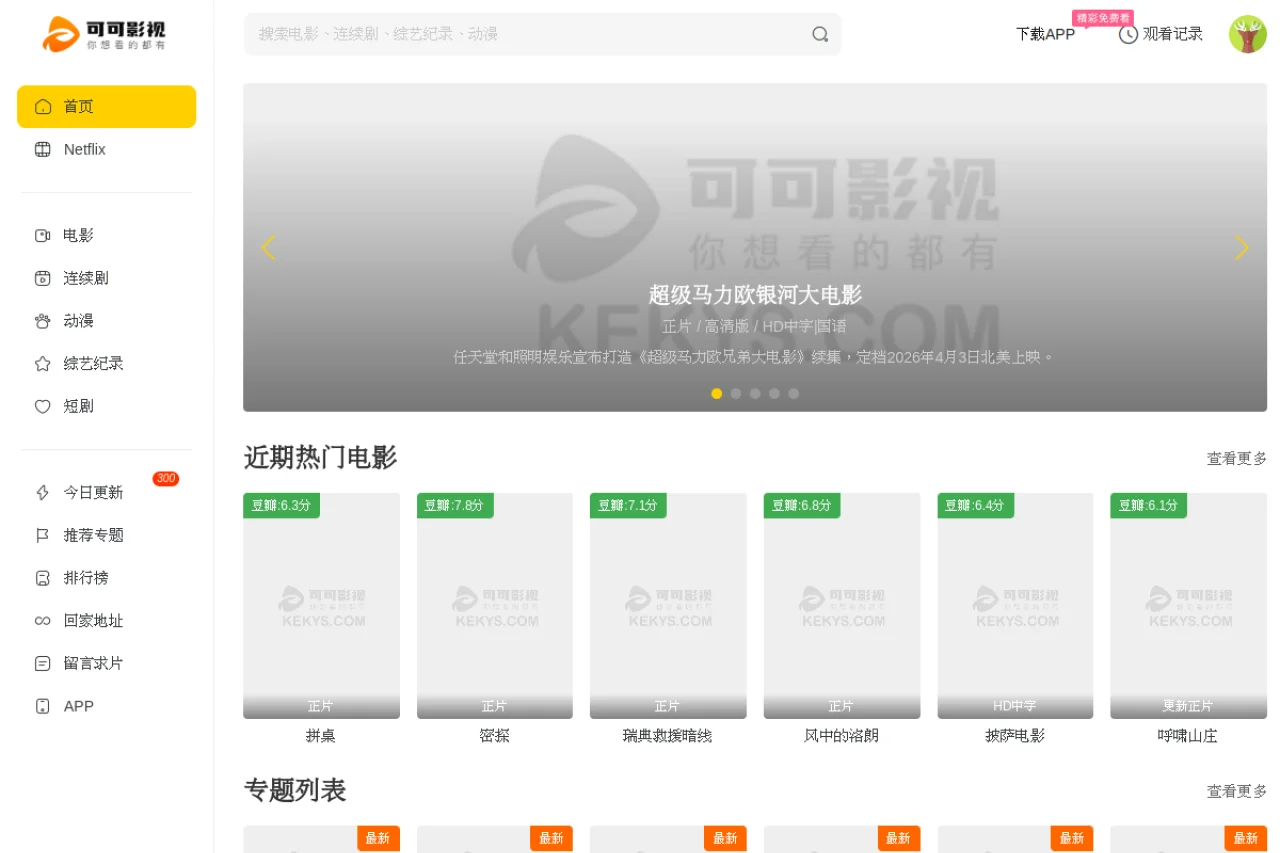This screenshot has width=1280, height=853.
Task: Open 推荐专题 page
Action: pyautogui.click(x=106, y=536)
